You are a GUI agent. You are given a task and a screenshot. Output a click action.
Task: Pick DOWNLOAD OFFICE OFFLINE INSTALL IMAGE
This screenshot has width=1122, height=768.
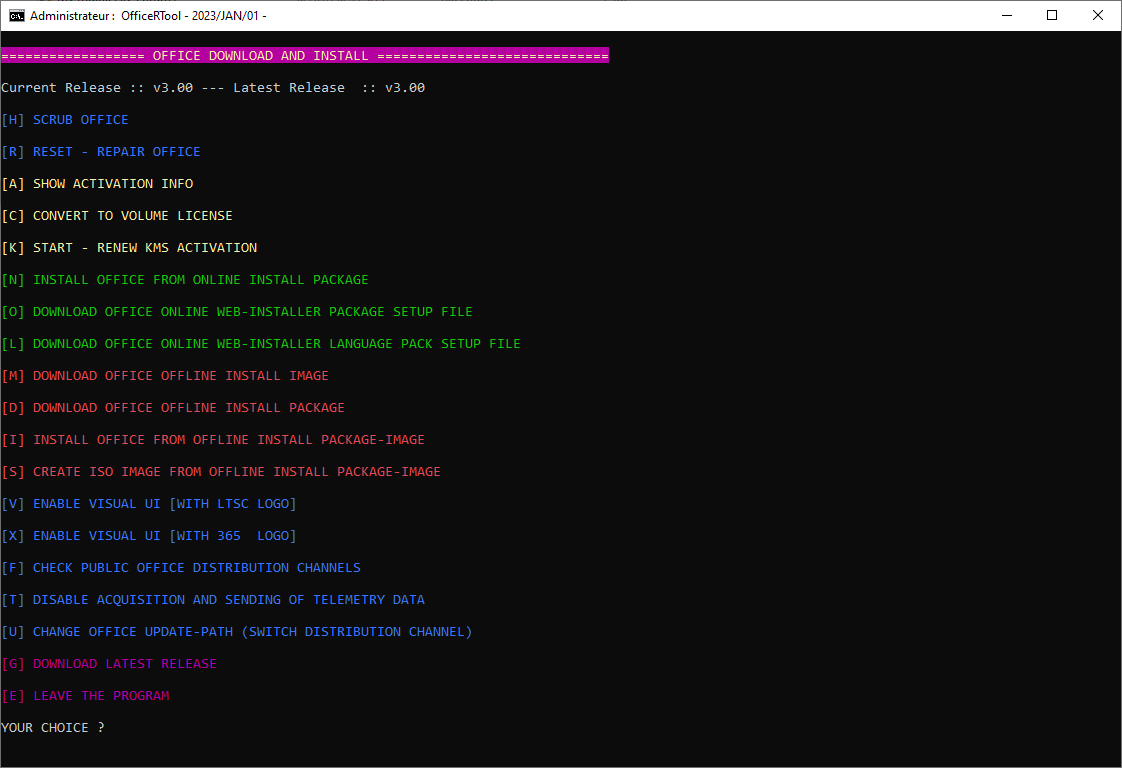(165, 376)
